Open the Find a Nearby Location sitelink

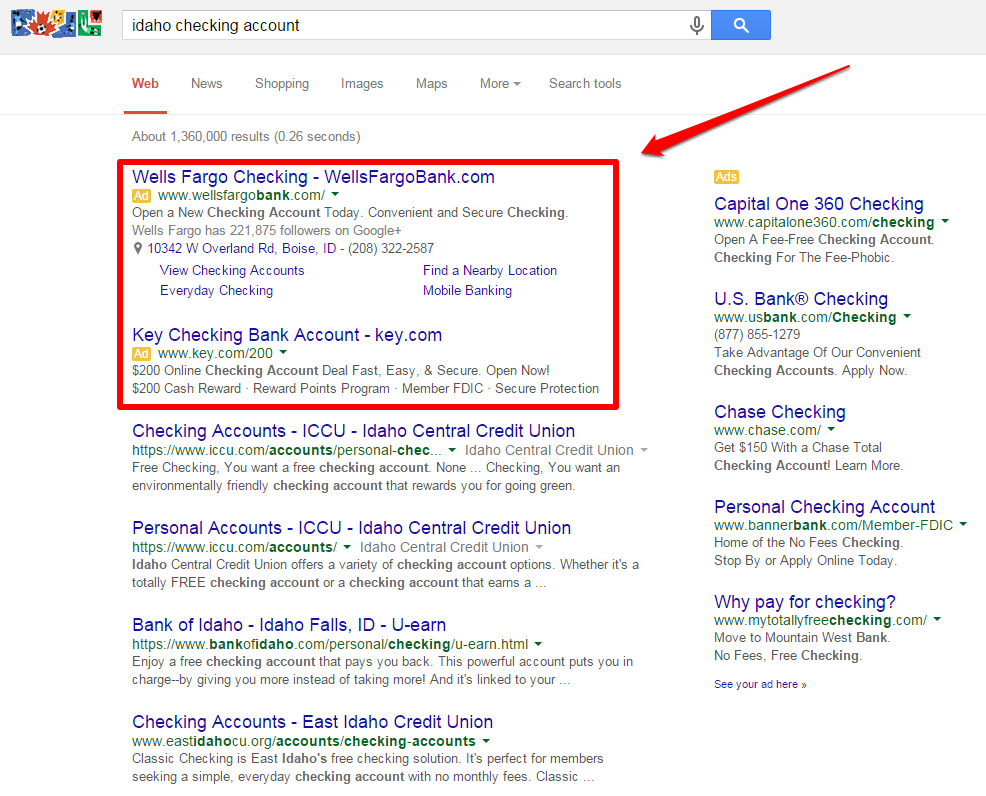click(489, 270)
